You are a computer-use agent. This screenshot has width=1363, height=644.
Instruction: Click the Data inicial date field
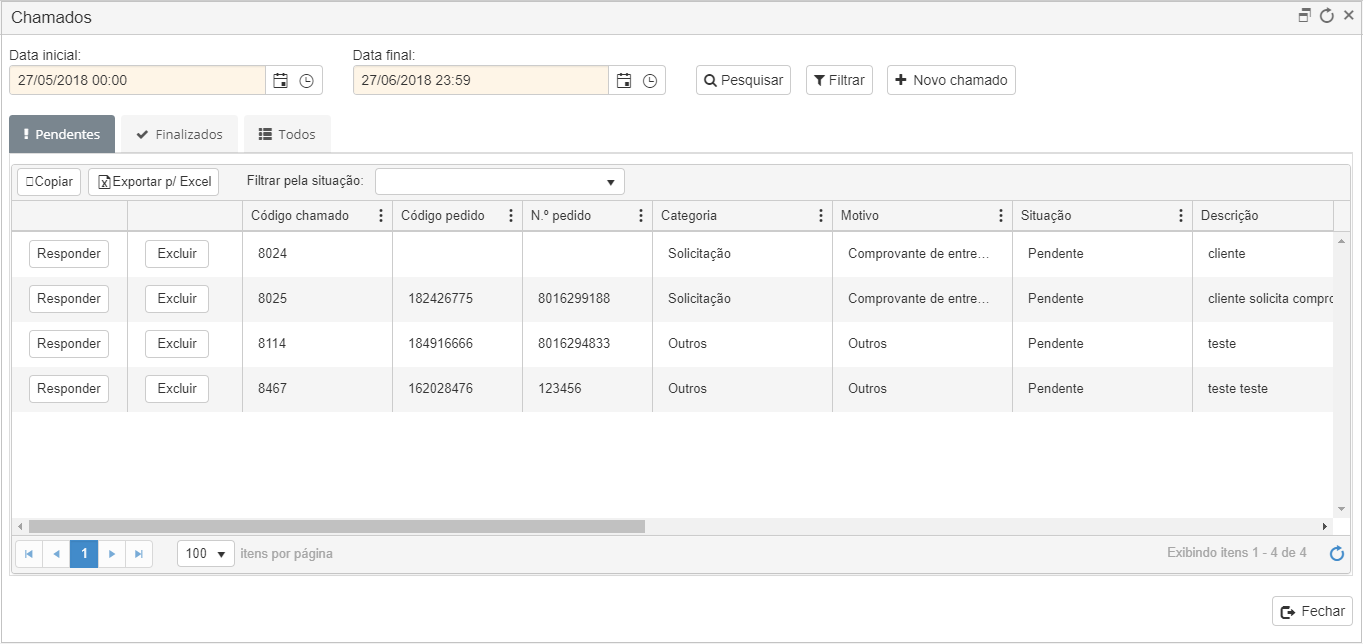[137, 81]
